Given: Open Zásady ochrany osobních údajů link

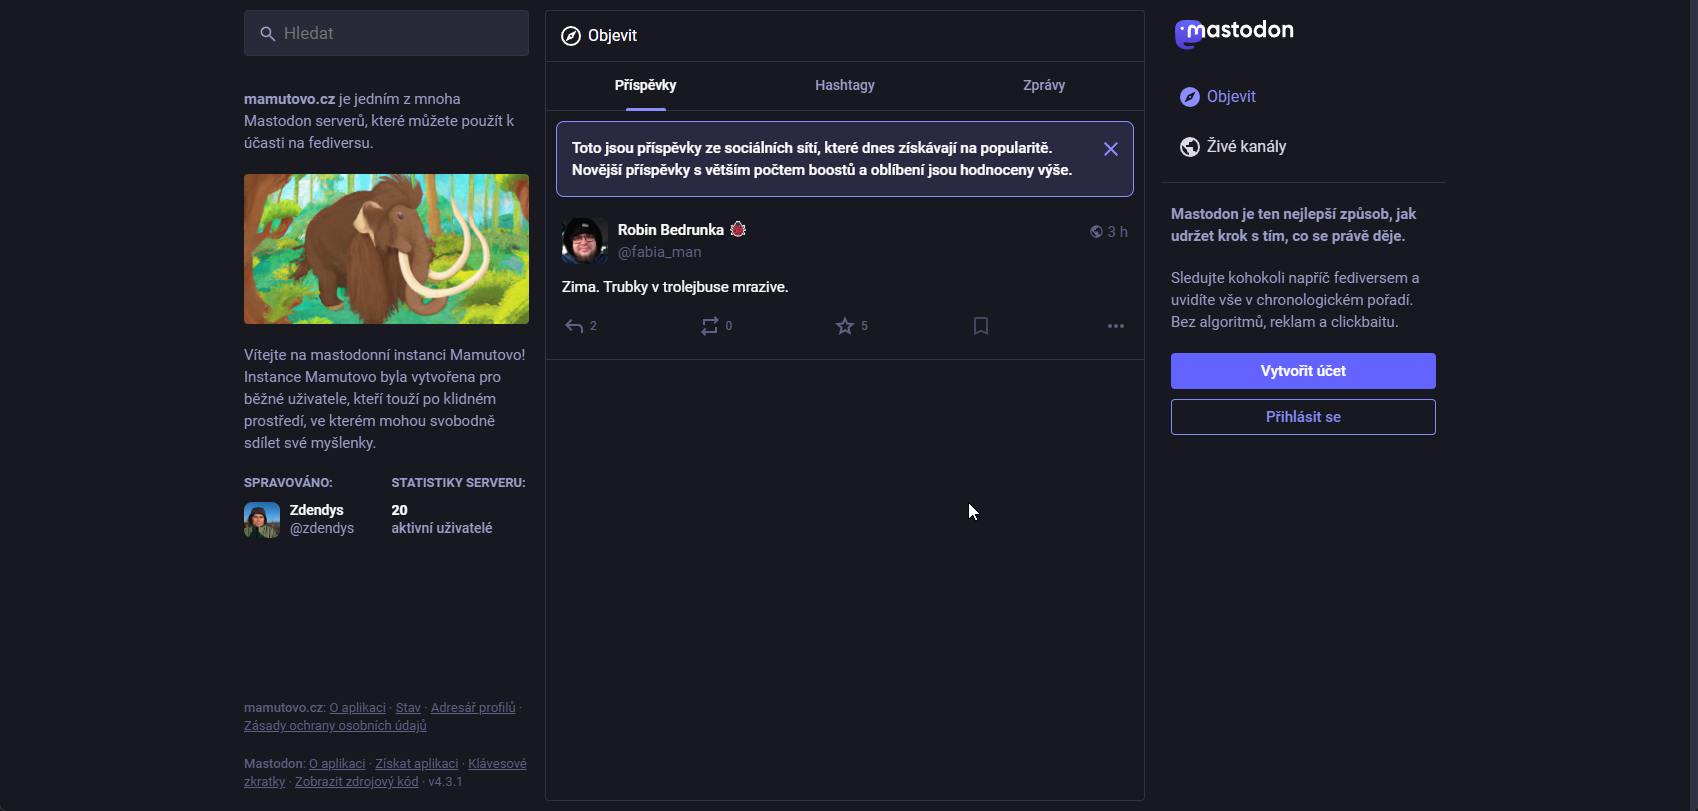Looking at the screenshot, I should point(335,726).
